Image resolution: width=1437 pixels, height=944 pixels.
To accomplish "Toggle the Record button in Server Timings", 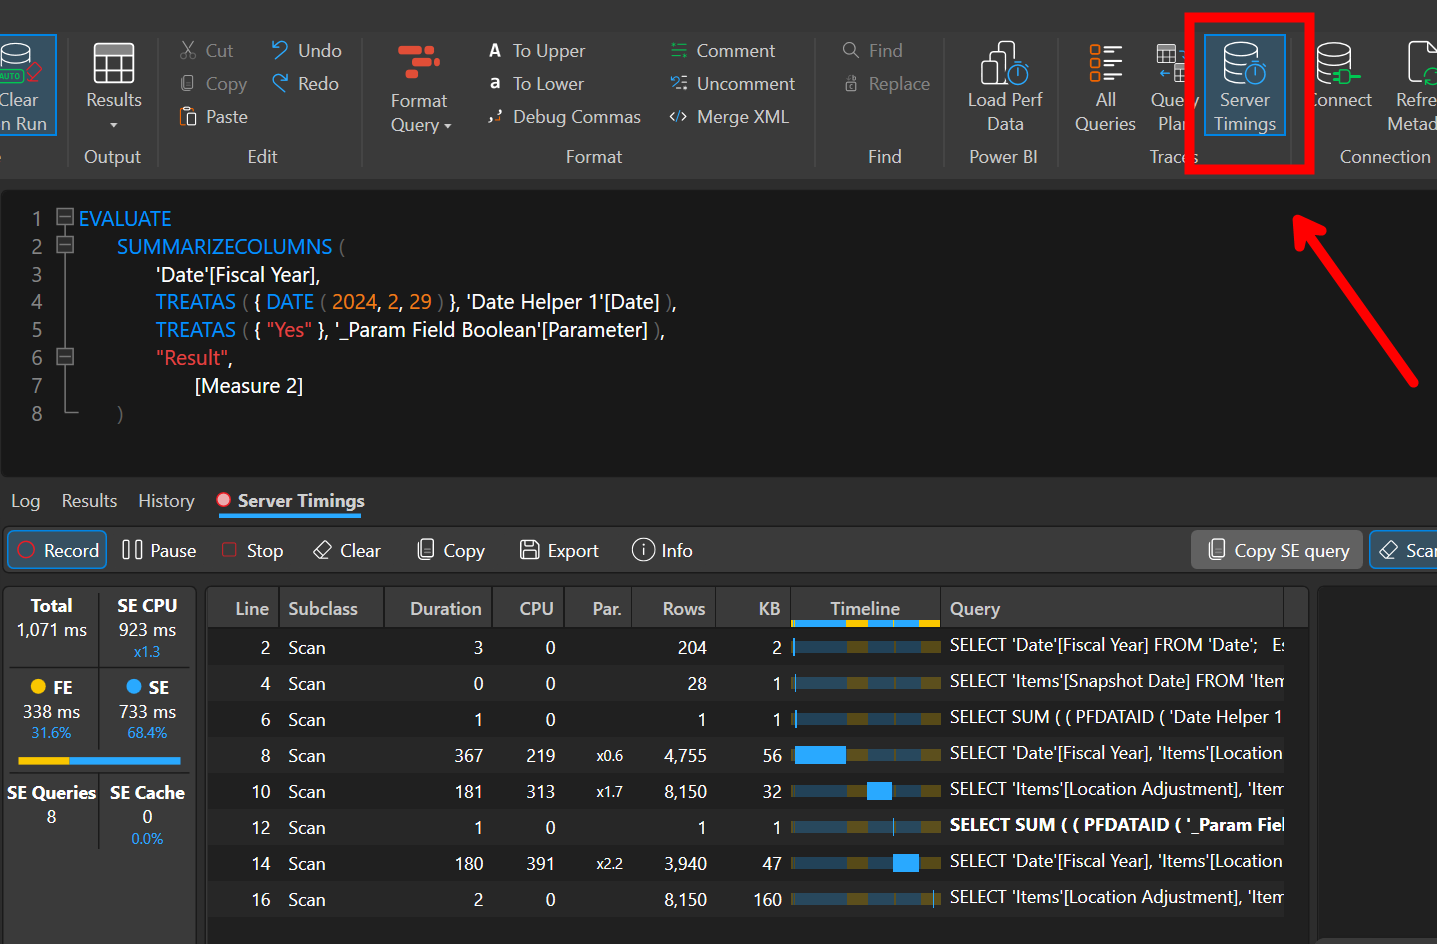I will 58,550.
